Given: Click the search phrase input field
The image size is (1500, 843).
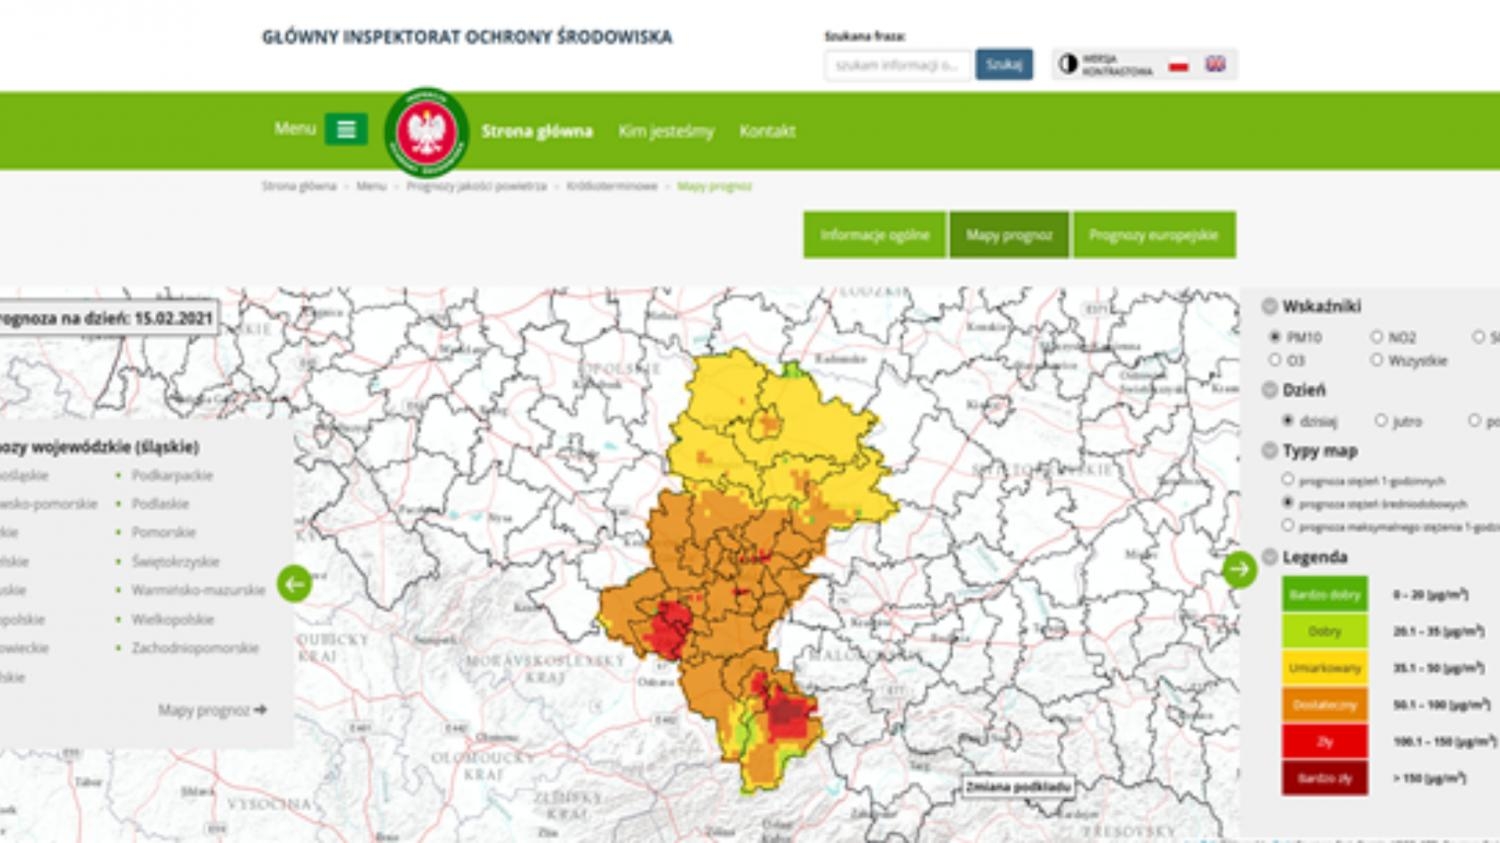Looking at the screenshot, I should tap(897, 65).
